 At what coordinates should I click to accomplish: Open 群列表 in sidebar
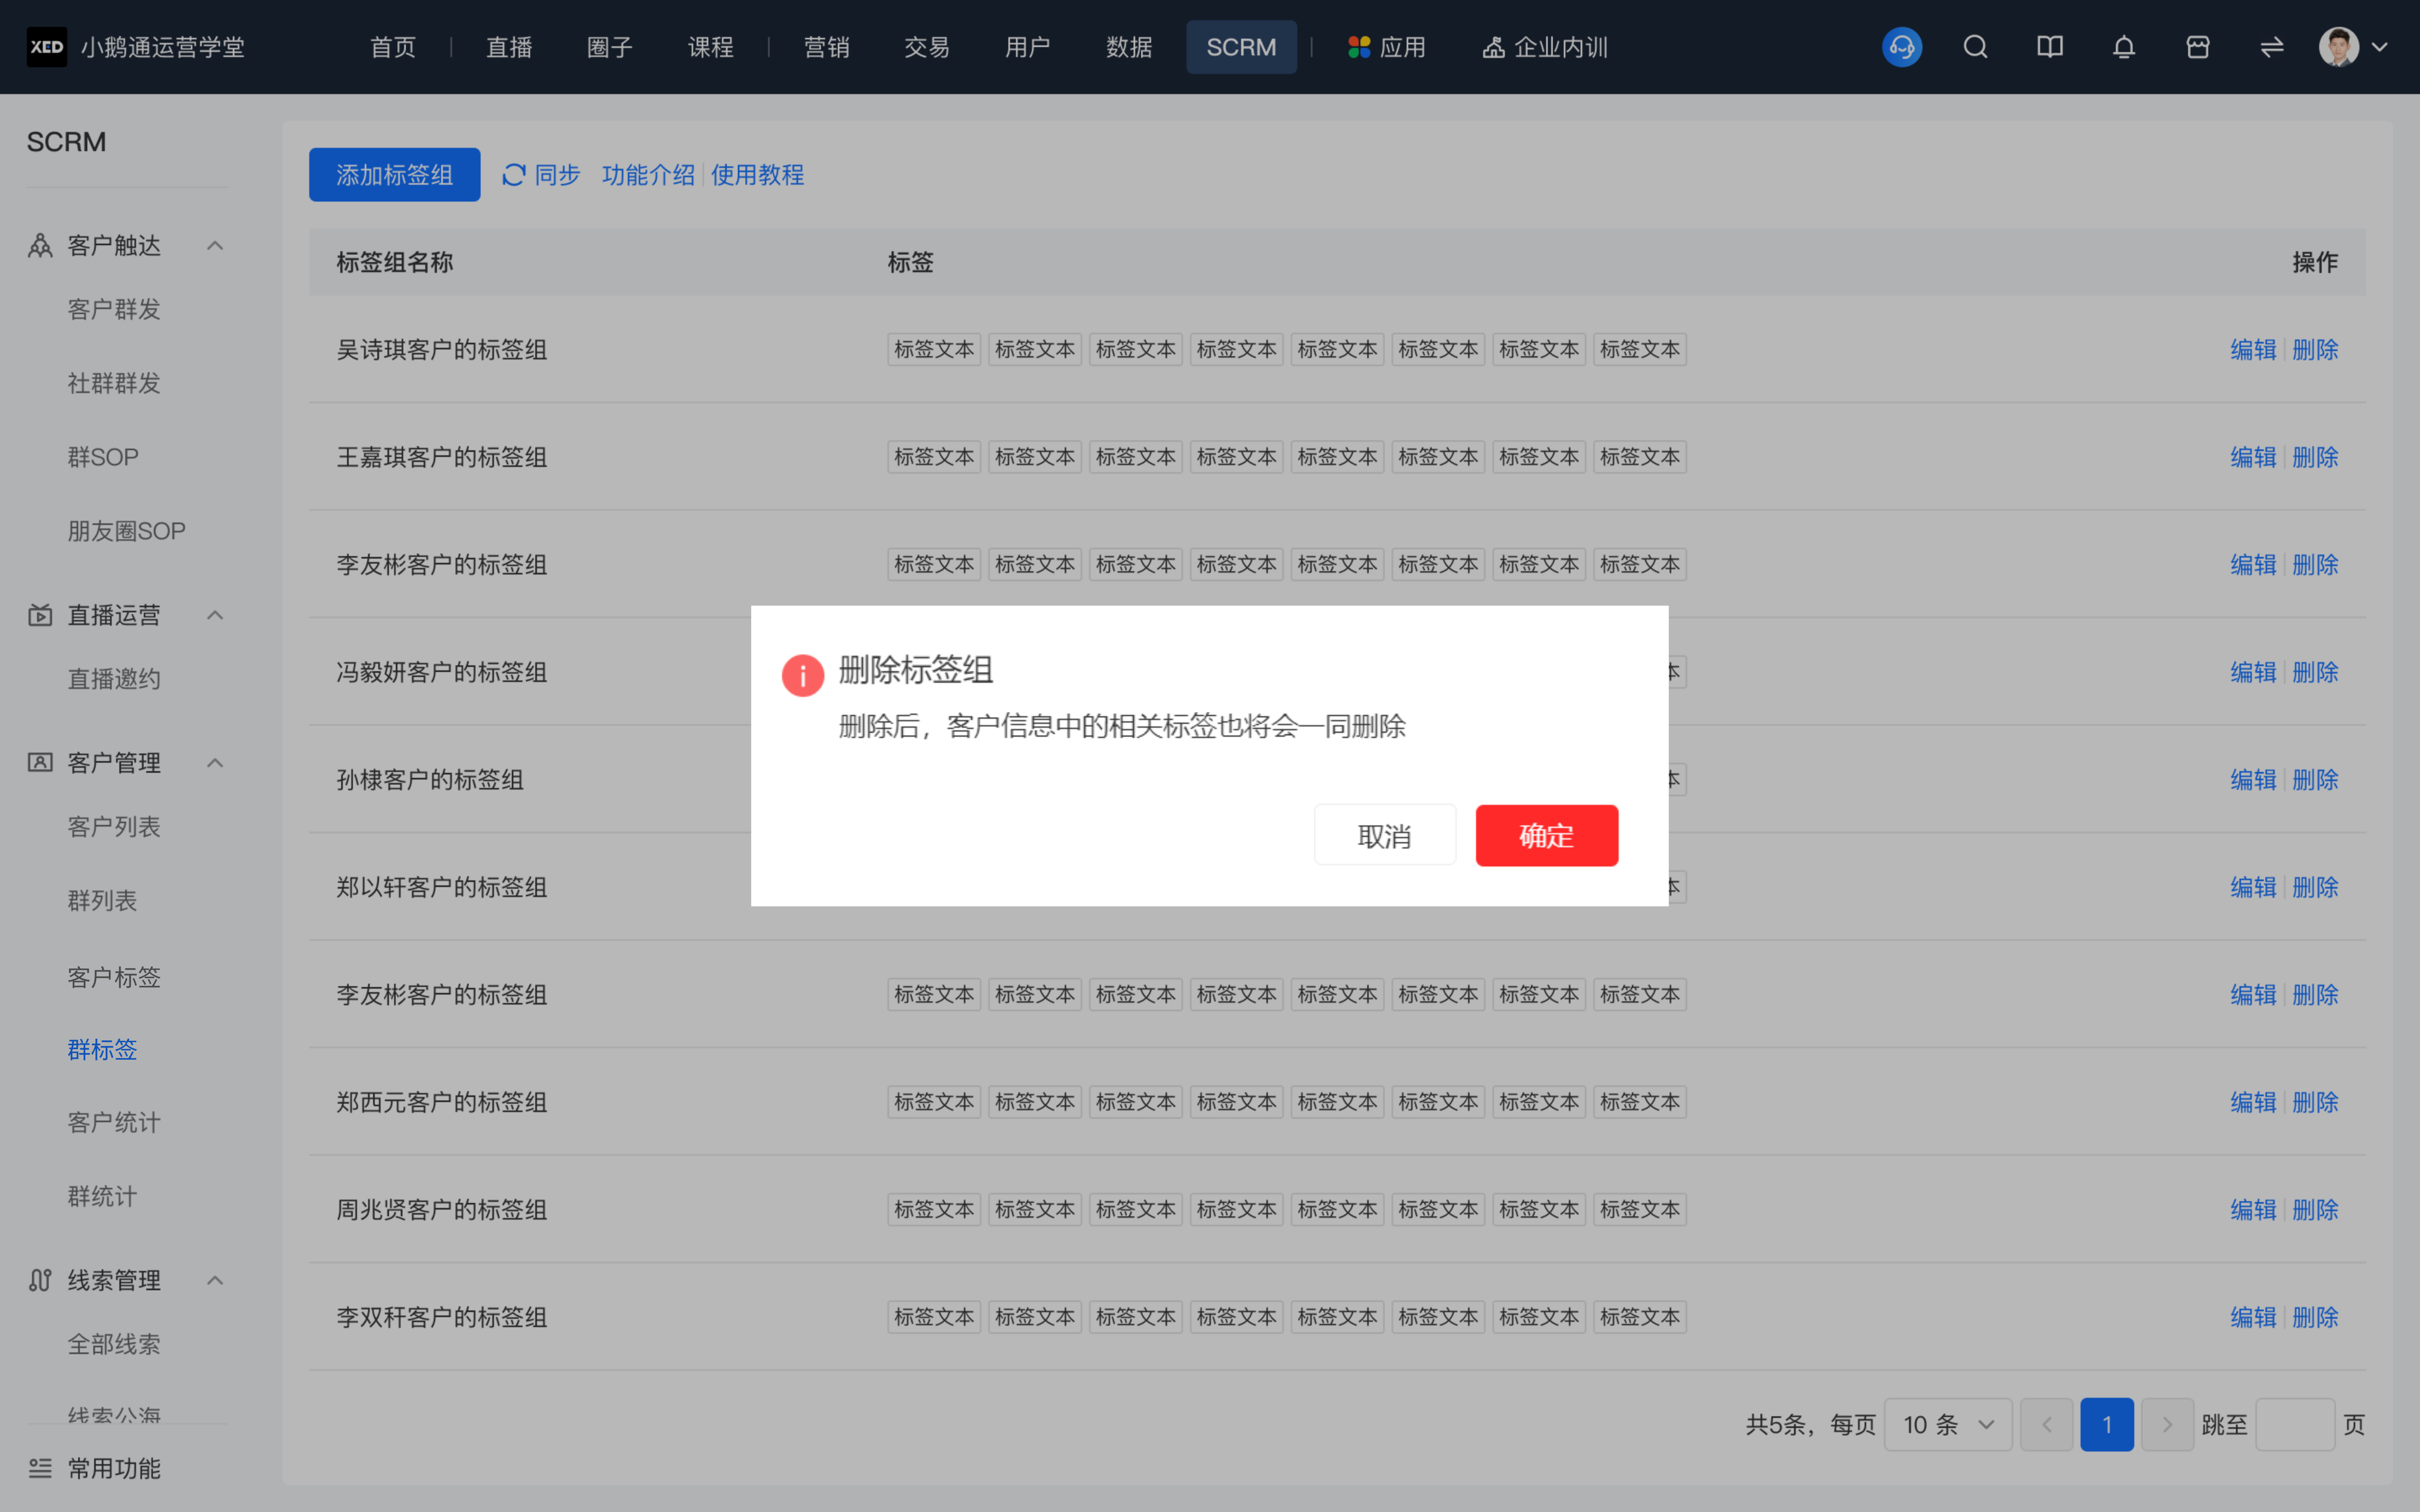pos(102,901)
